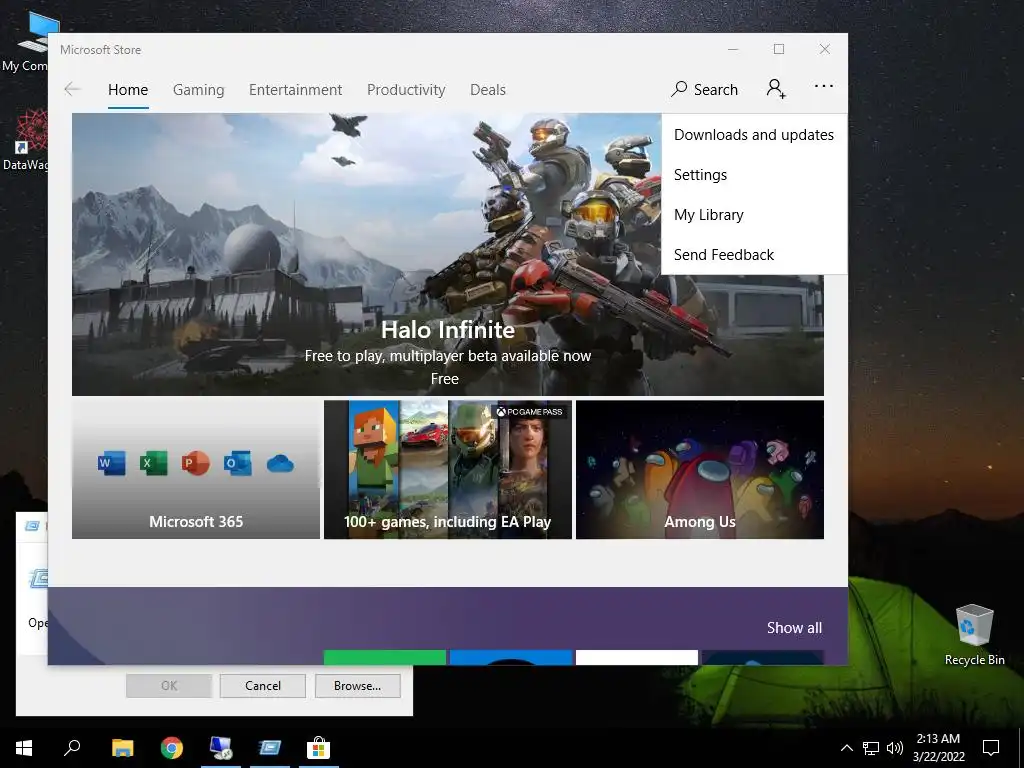The image size is (1024, 768).
Task: Switch to the Run dialog taskbar icon
Action: pos(270,748)
